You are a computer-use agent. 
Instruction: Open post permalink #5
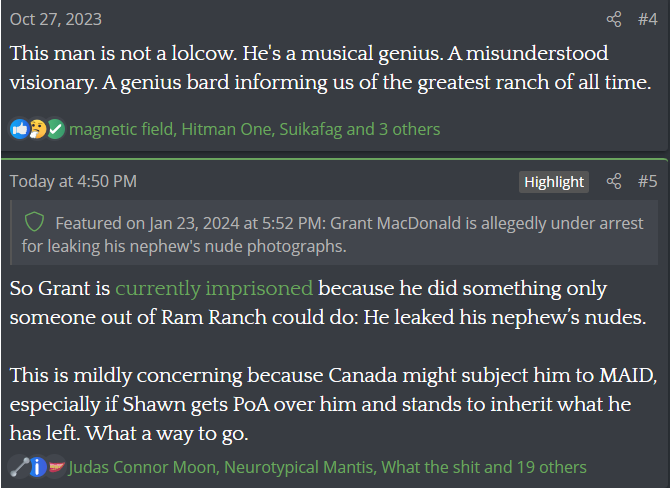point(647,181)
